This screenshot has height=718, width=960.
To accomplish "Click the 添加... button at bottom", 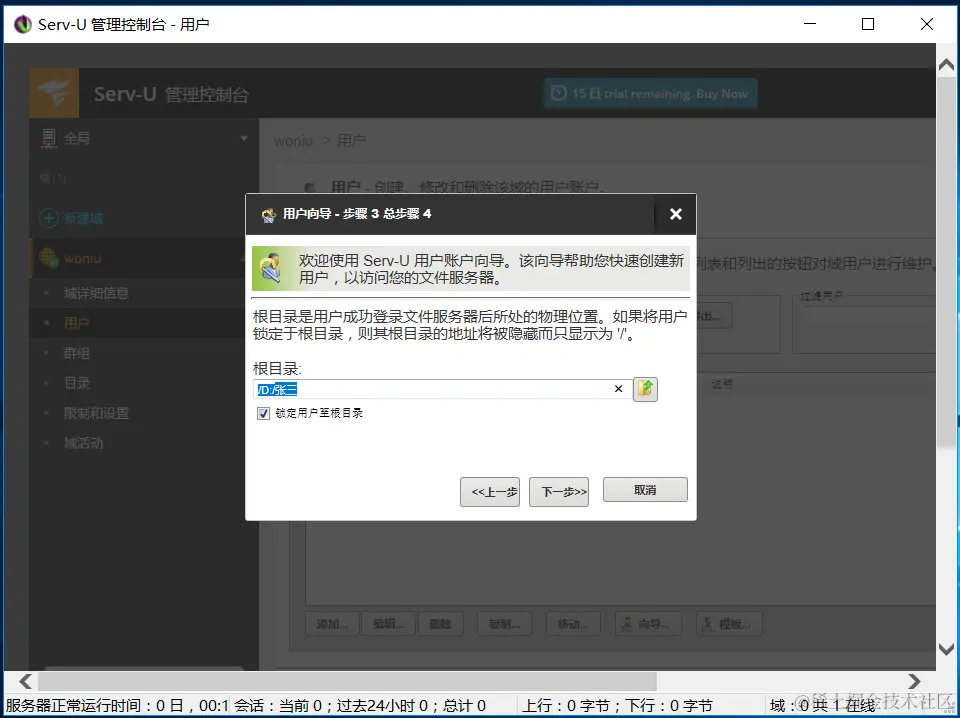I will click(x=332, y=624).
